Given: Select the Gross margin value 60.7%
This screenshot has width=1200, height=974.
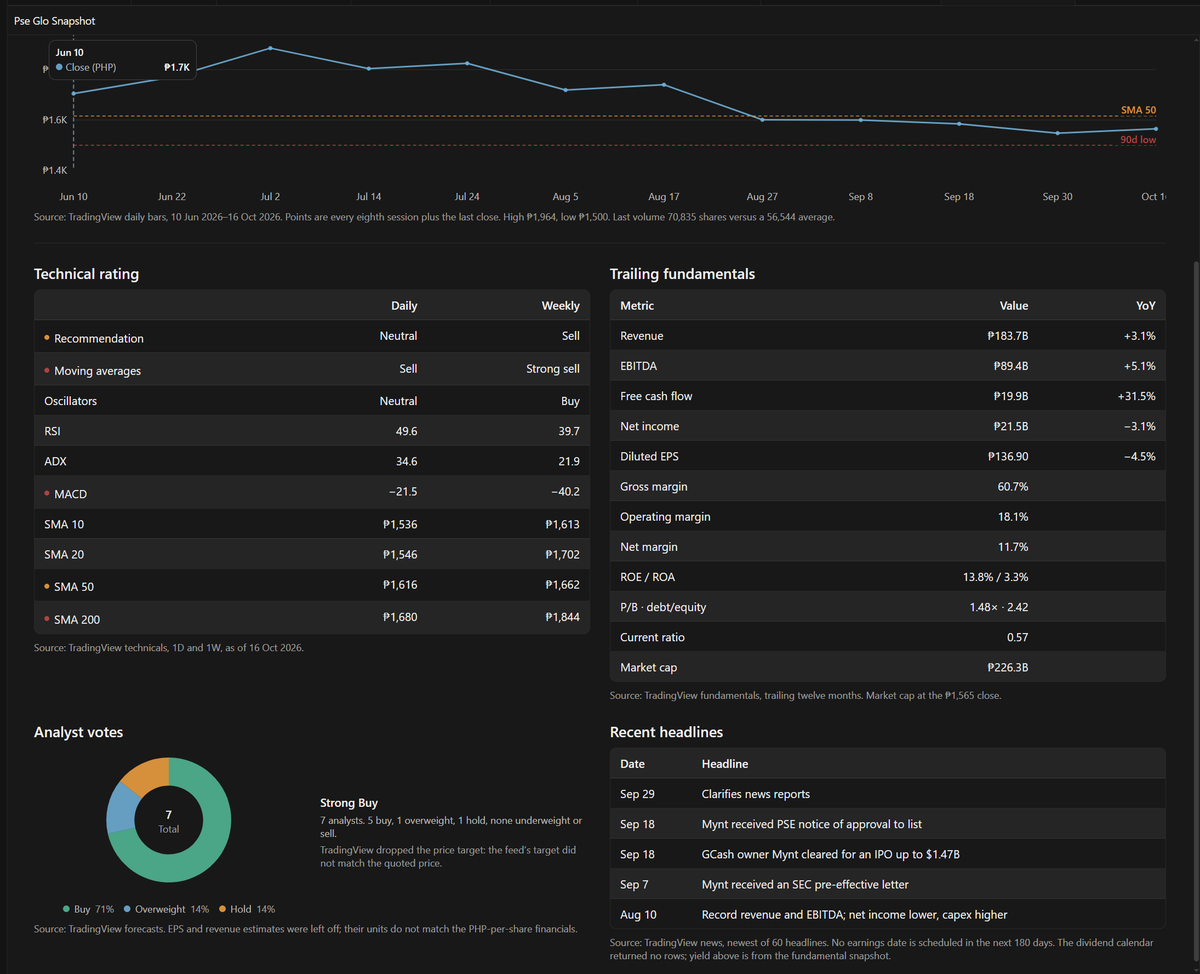Looking at the screenshot, I should click(x=1012, y=486).
